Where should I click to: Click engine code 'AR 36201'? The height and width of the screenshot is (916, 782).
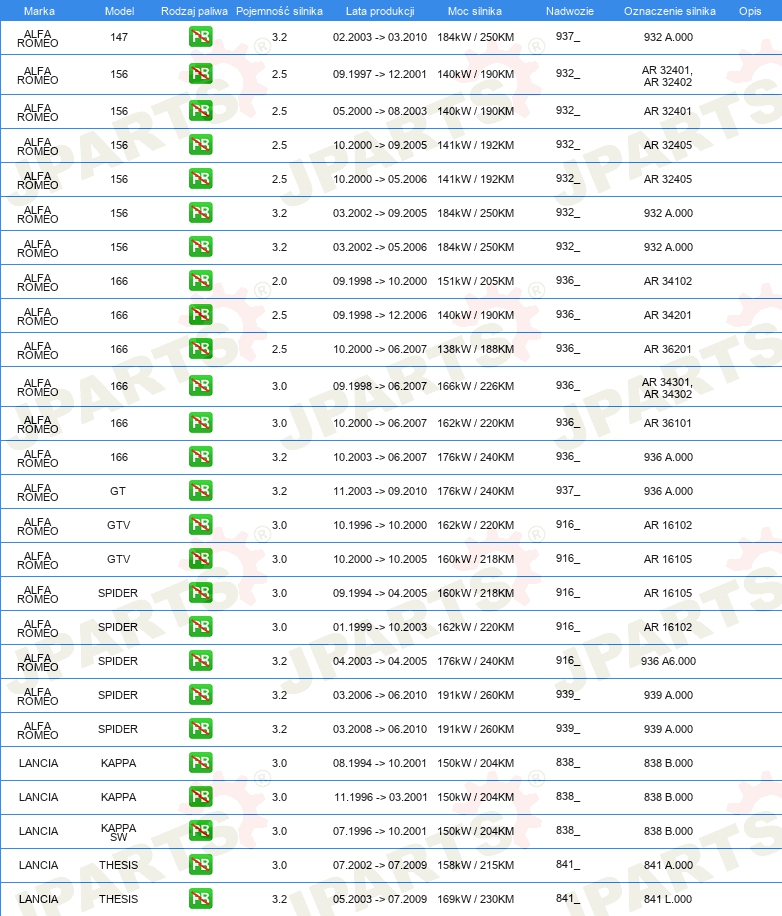click(668, 349)
